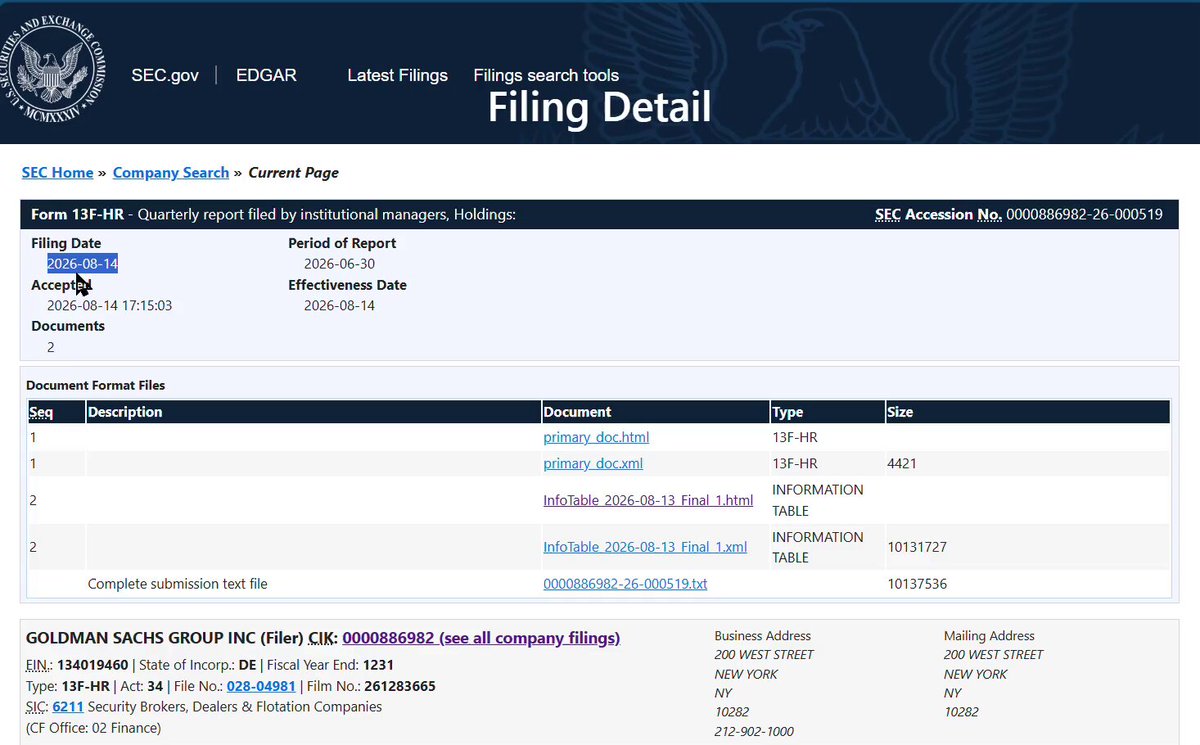Click the Form 13F-HR heading text
Viewport: 1200px width, 745px height.
pos(78,215)
